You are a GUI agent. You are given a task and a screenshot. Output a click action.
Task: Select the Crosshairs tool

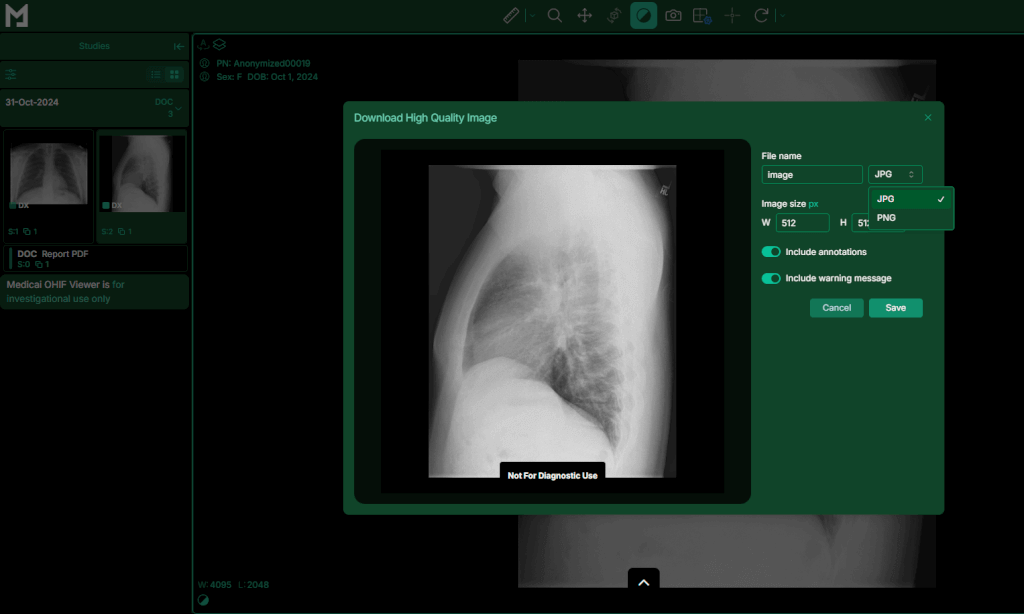pos(732,16)
